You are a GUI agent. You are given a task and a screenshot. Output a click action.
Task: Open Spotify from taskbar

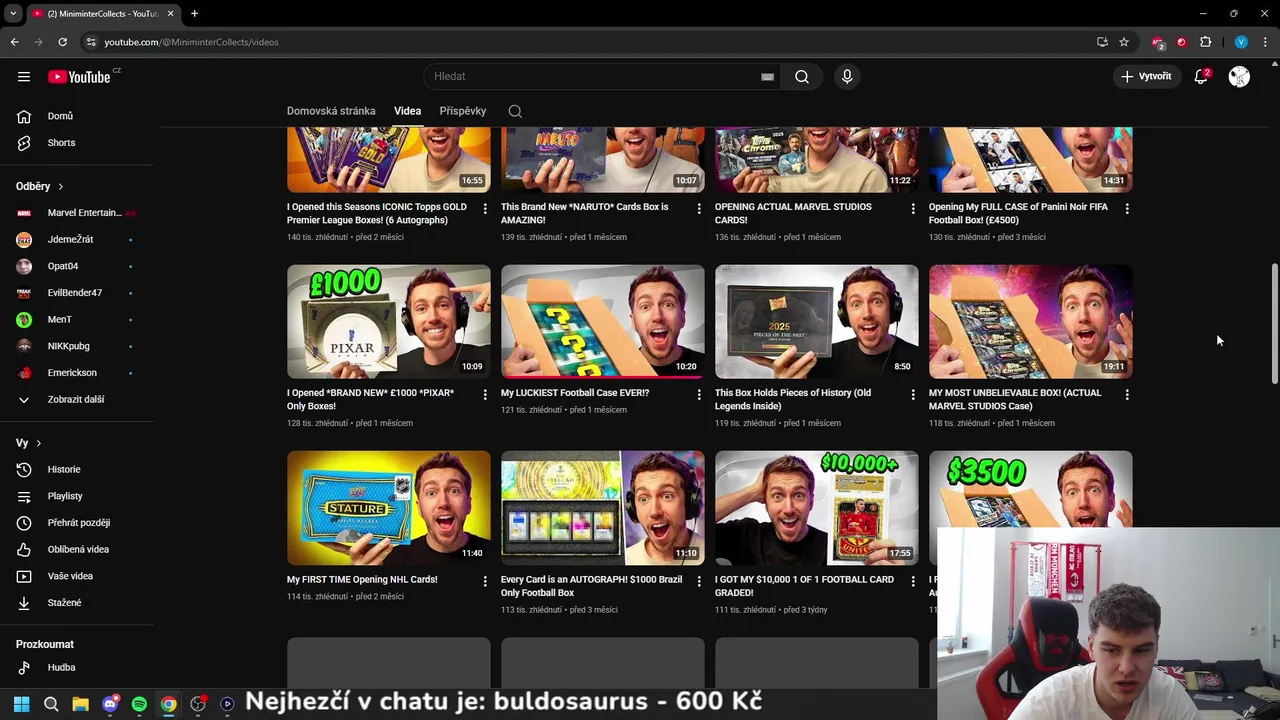[x=139, y=704]
